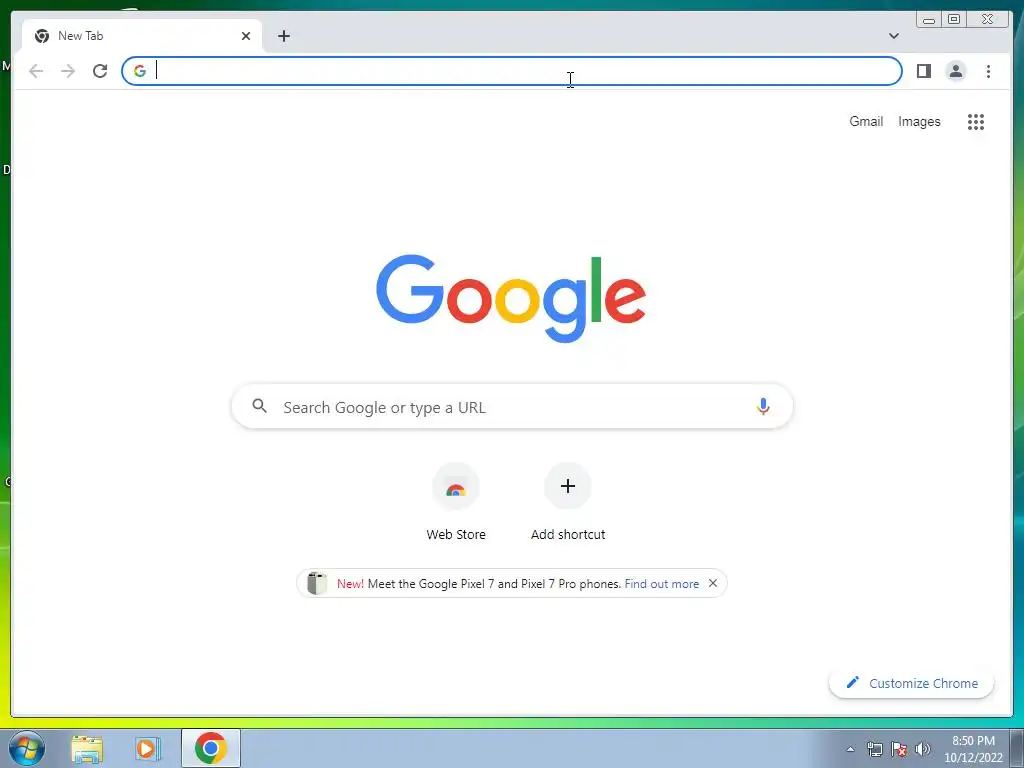The width and height of the screenshot is (1024, 768).
Task: Click the magnifier icon in search box
Action: pos(259,406)
